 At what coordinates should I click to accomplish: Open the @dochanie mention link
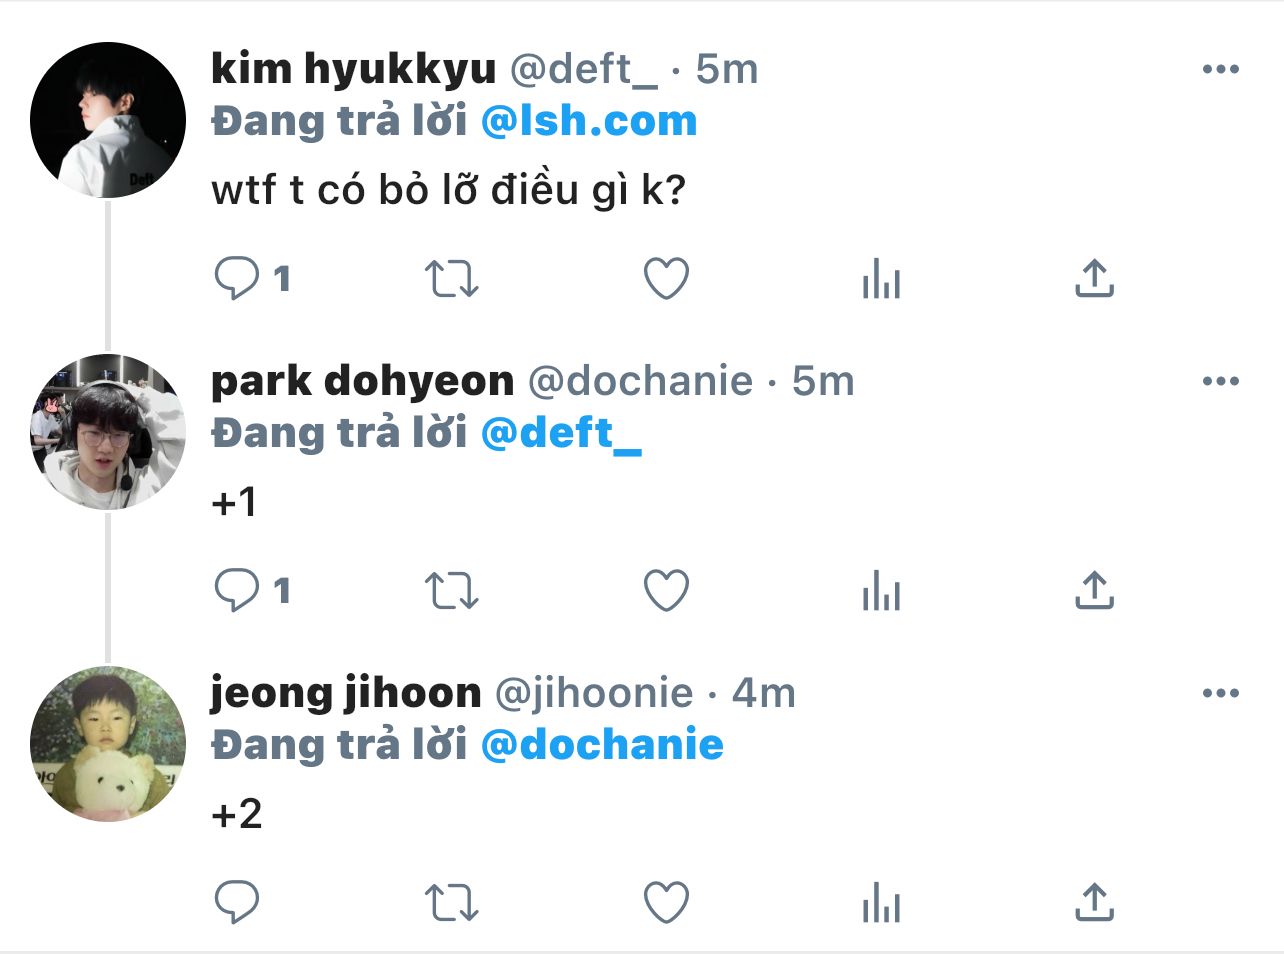pos(602,745)
